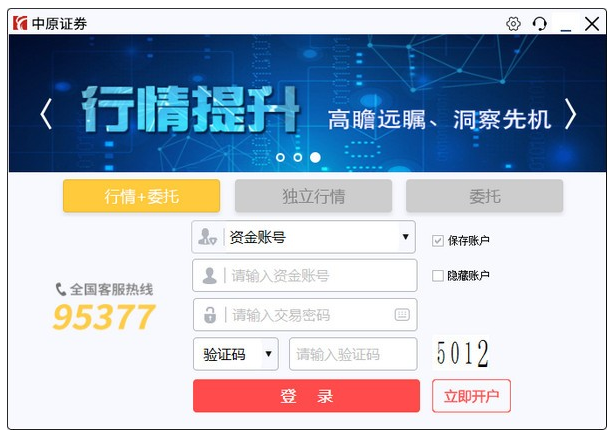Enable the 隐藏账户 checkbox
This screenshot has width=613, height=434.
(x=437, y=276)
